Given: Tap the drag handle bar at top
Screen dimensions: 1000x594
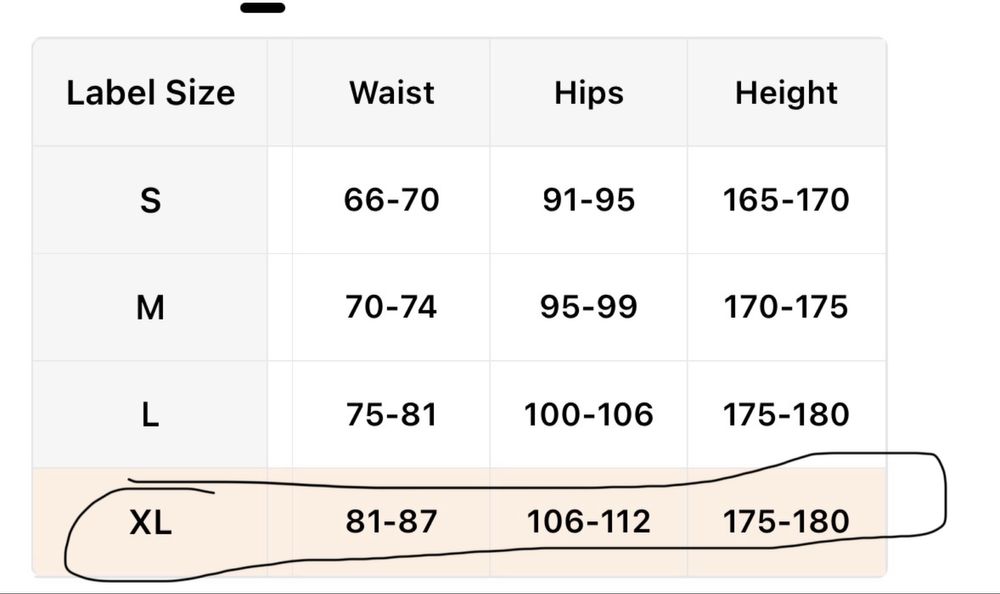Looking at the screenshot, I should tap(263, 8).
